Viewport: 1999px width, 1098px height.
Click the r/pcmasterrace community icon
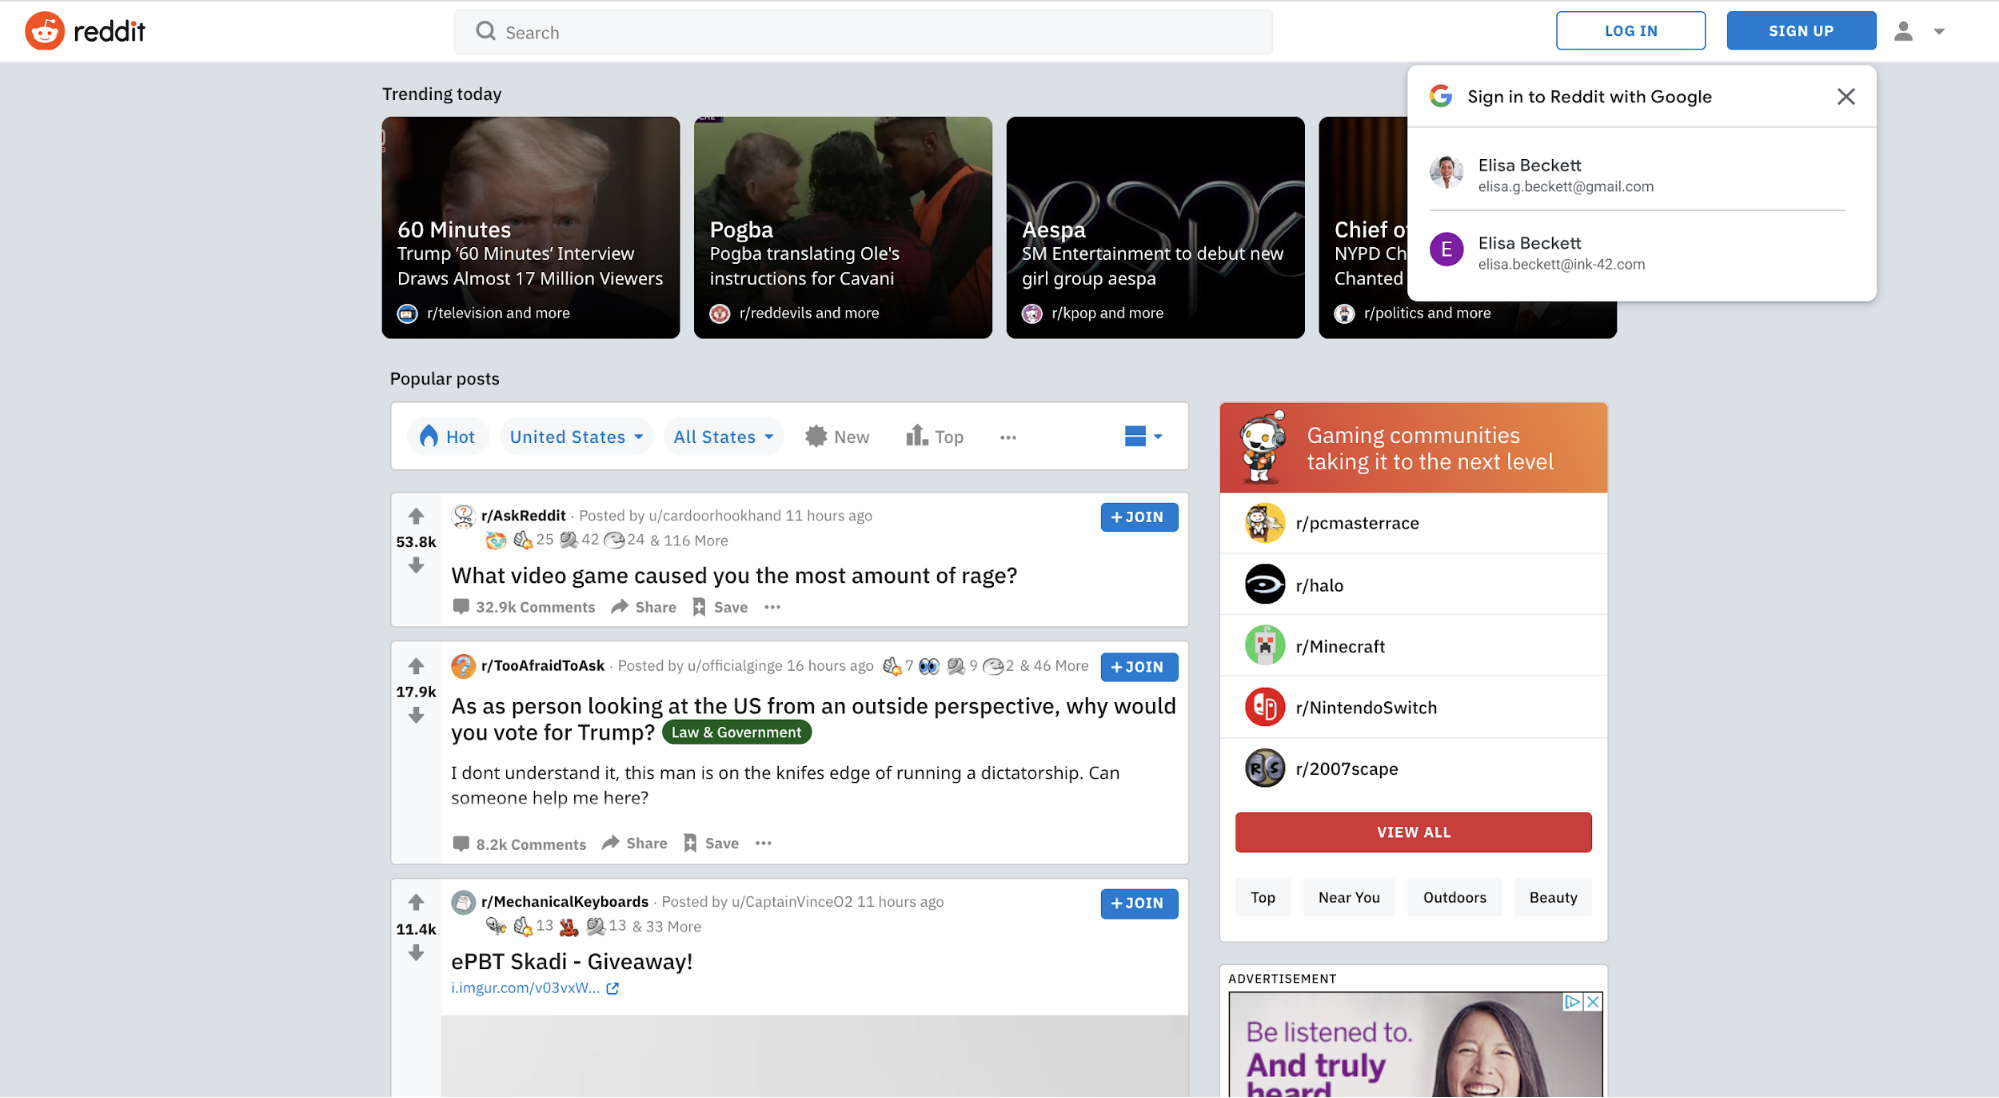pyautogui.click(x=1262, y=523)
